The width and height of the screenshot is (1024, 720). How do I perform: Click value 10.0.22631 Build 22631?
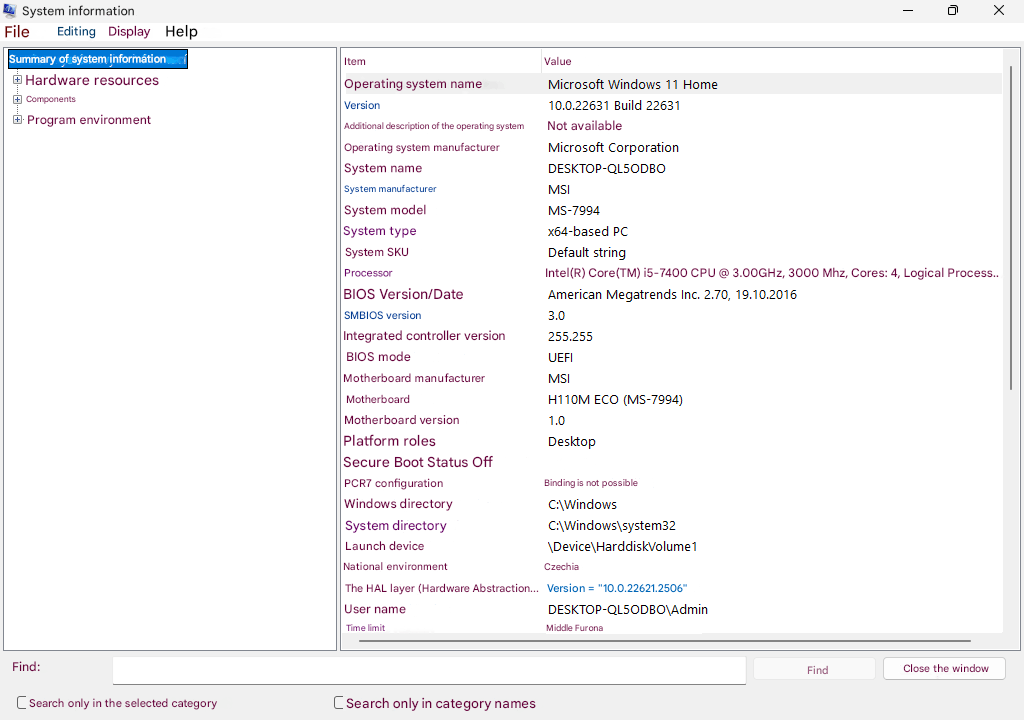pyautogui.click(x=614, y=106)
